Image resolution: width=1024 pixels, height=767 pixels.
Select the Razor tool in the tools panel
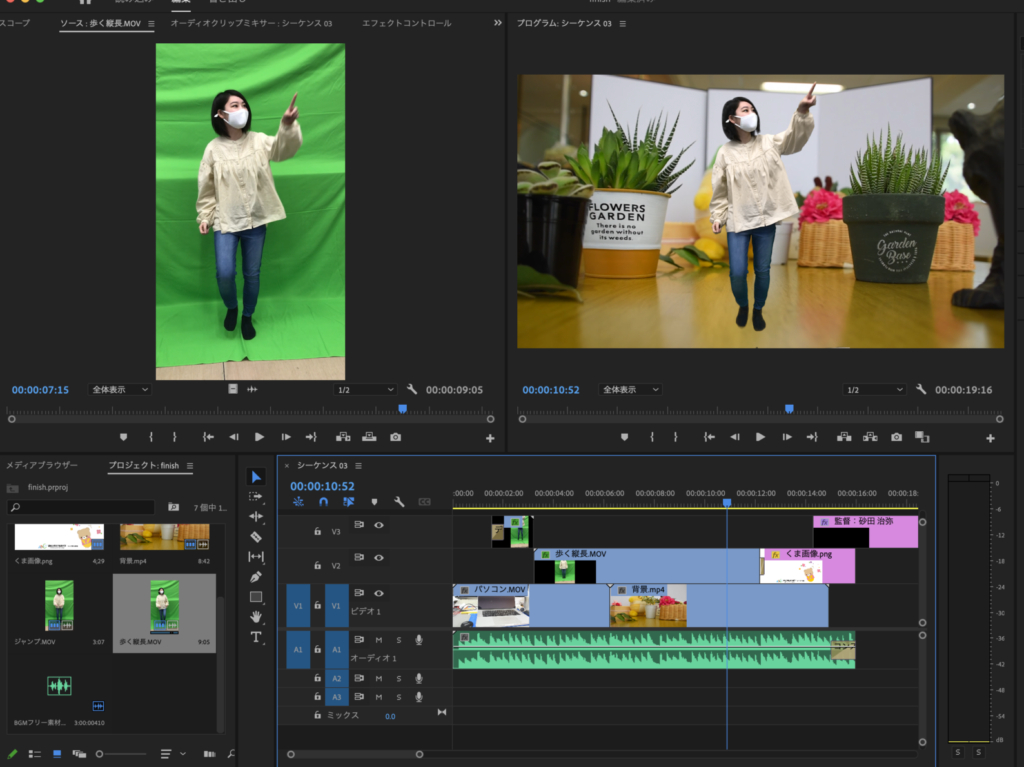pos(256,537)
